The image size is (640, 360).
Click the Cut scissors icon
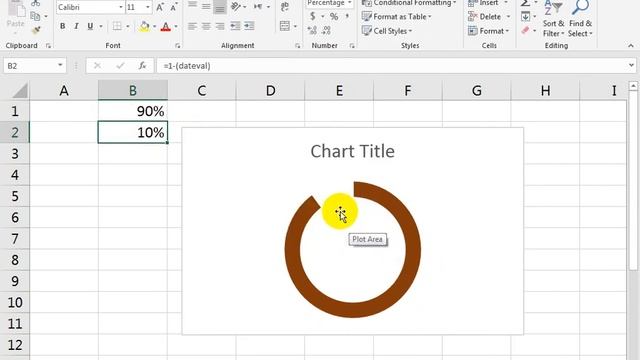point(36,3)
